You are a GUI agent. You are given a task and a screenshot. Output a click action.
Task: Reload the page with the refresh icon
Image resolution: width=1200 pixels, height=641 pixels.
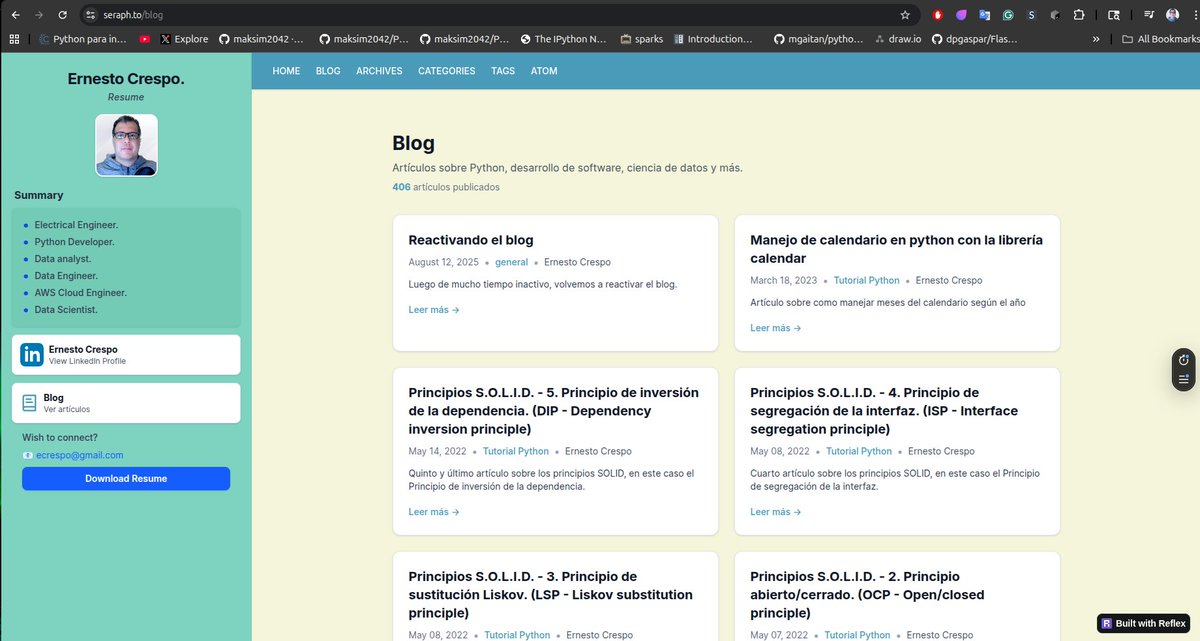point(62,15)
